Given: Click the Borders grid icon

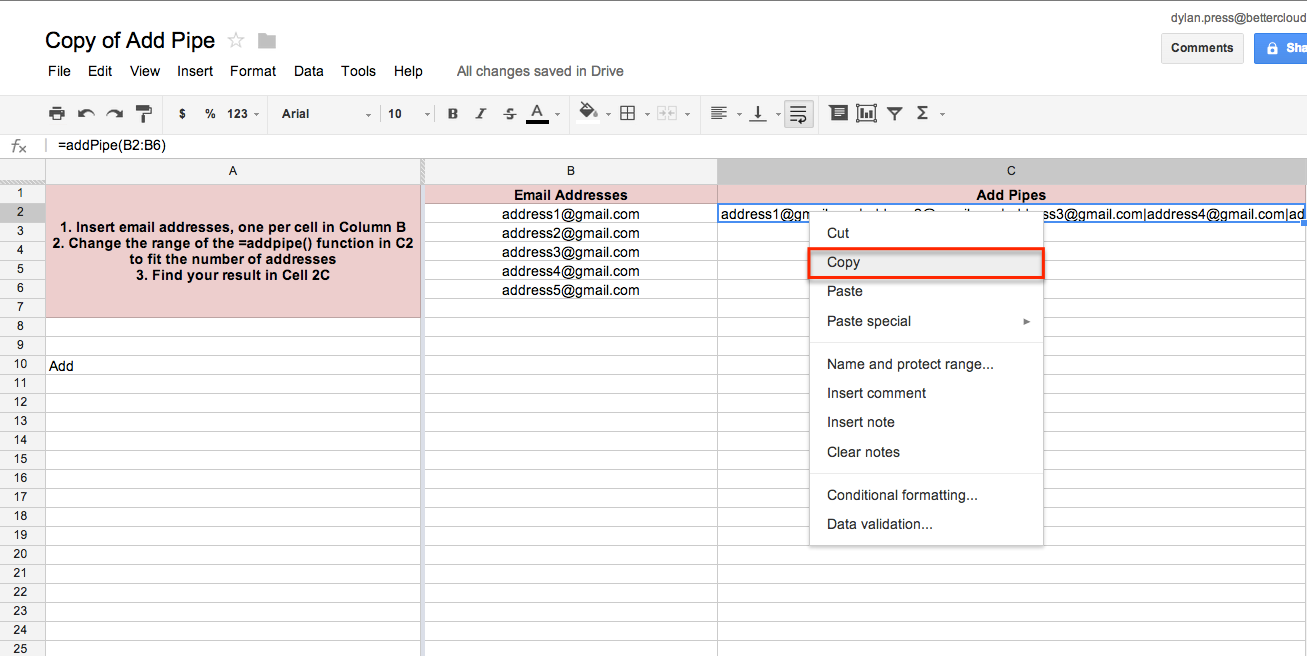Looking at the screenshot, I should pos(628,114).
